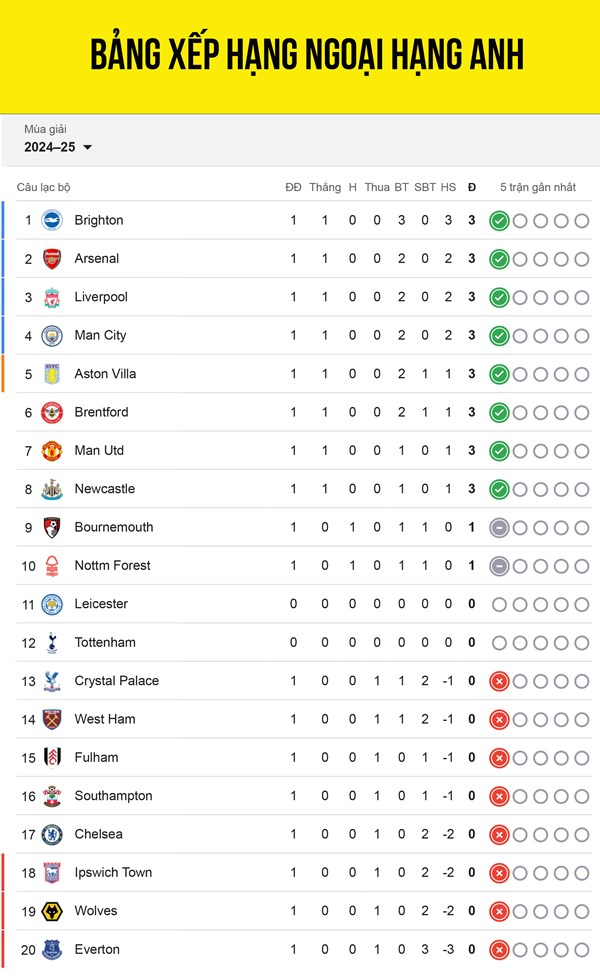This screenshot has width=600, height=979.
Task: Click Bournemouth's grey draw result icon
Action: pyautogui.click(x=499, y=528)
